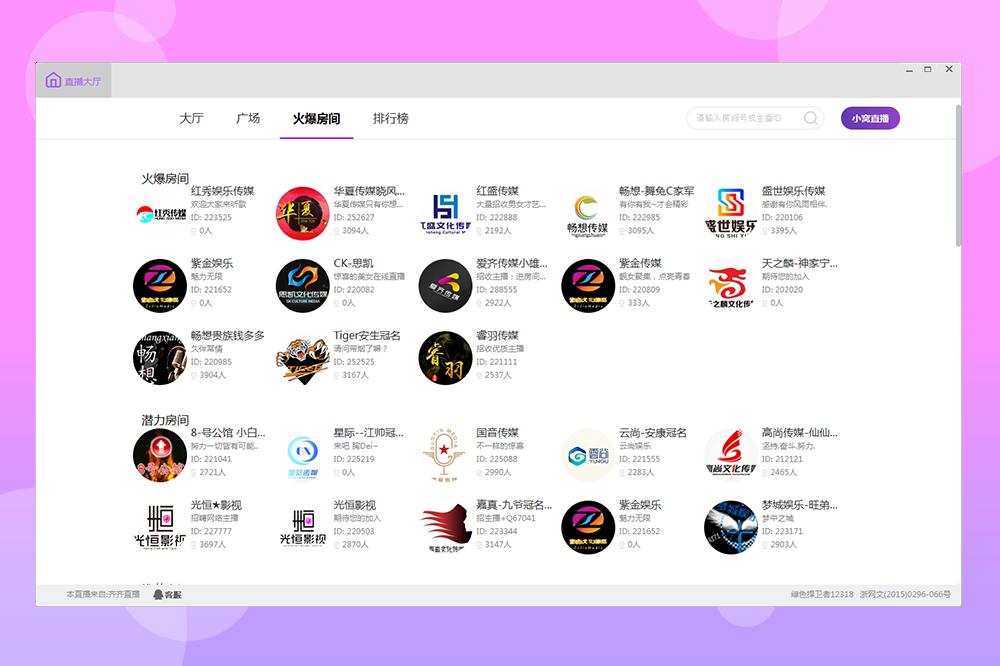
Task: Click the 爱齐传媒小雄 room title
Action: 511,263
